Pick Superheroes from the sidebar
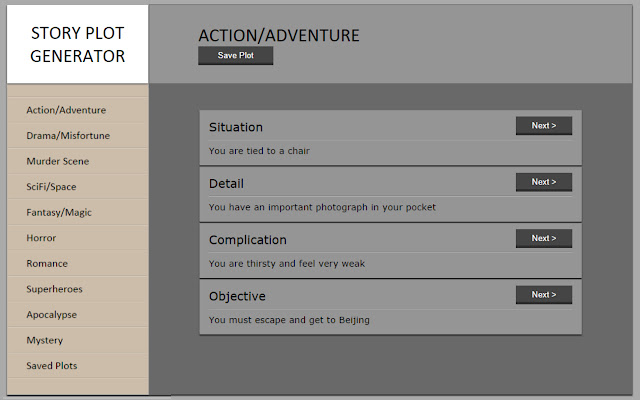The height and width of the screenshot is (400, 640). coord(54,289)
